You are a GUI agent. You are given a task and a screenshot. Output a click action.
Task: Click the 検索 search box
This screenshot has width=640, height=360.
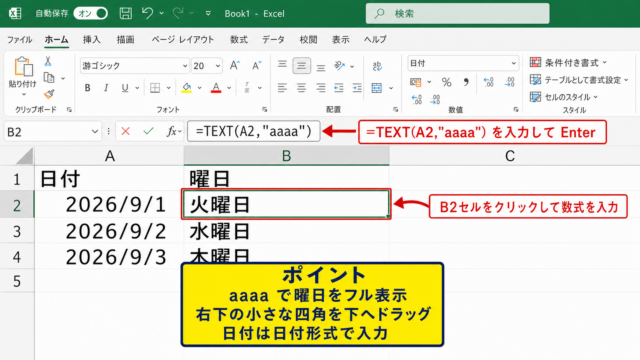point(458,13)
